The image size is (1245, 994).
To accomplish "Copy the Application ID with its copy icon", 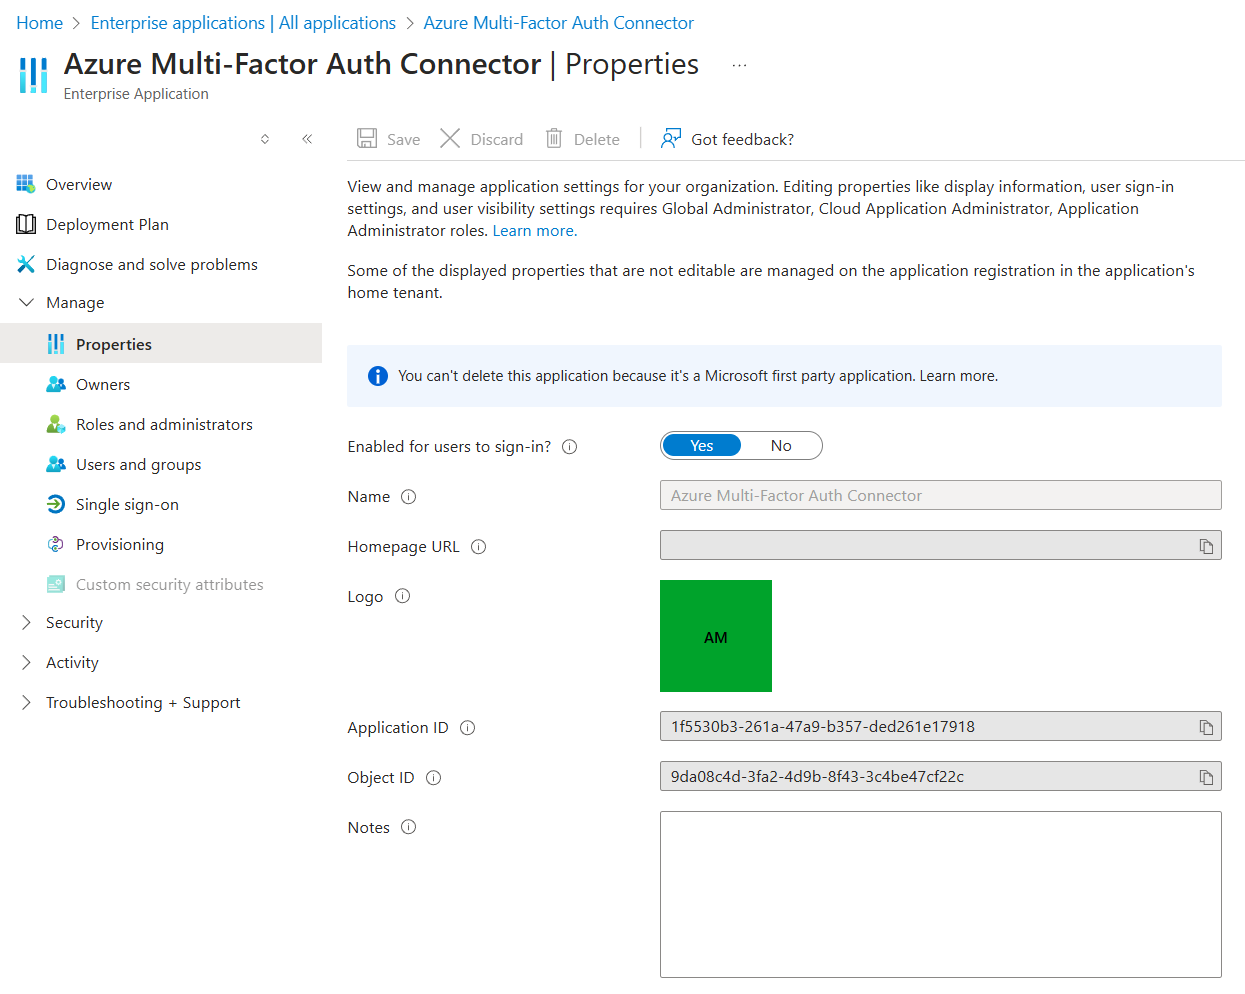I will (1206, 727).
